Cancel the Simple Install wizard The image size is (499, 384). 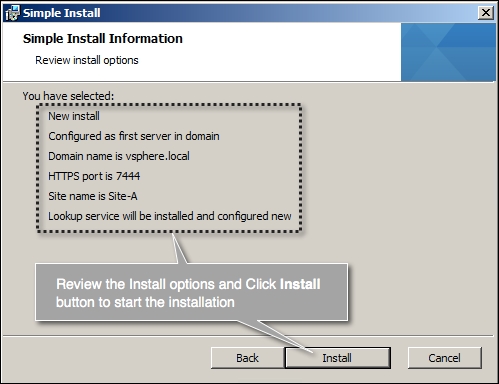coord(444,358)
